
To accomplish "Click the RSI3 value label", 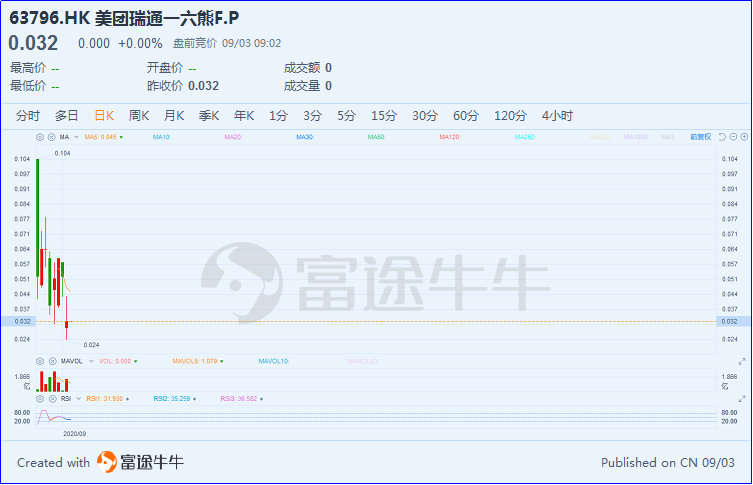I will [241, 399].
